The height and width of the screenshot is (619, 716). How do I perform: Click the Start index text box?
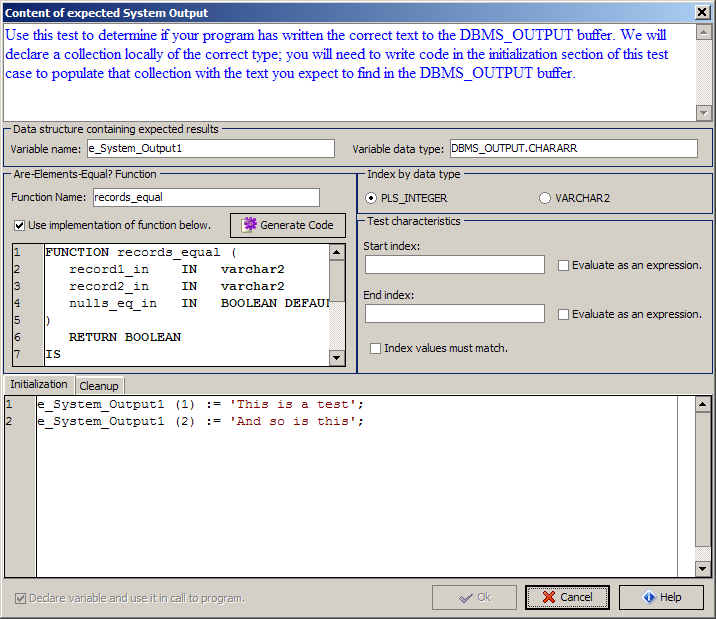pos(454,265)
